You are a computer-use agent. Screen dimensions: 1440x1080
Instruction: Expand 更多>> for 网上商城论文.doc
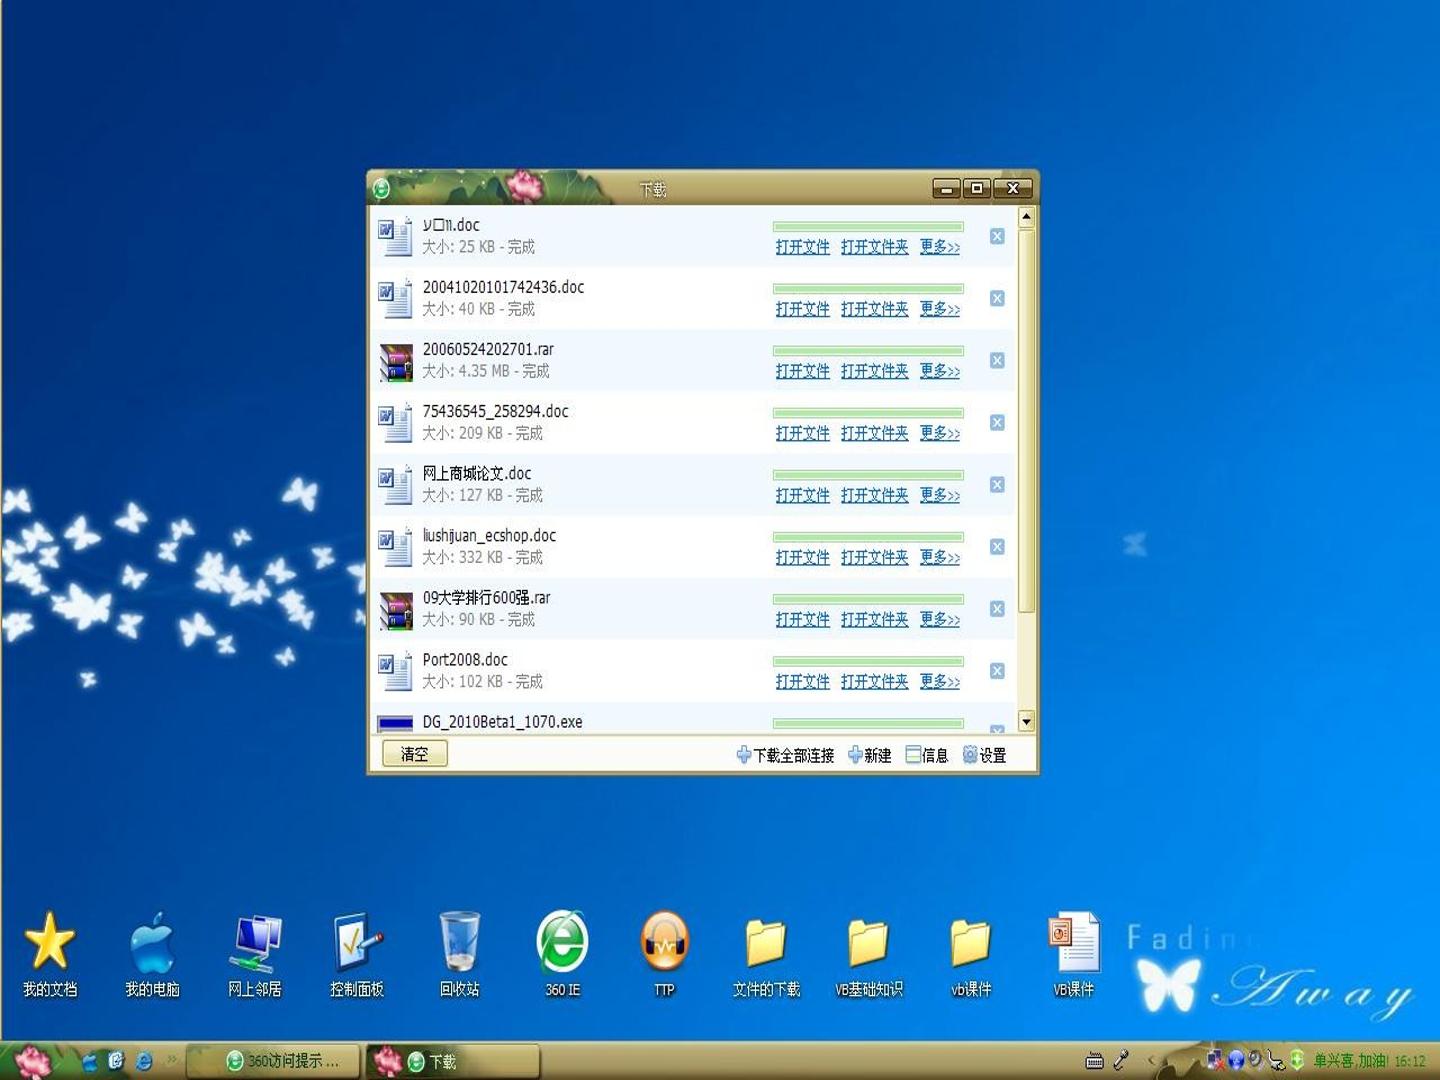[940, 495]
